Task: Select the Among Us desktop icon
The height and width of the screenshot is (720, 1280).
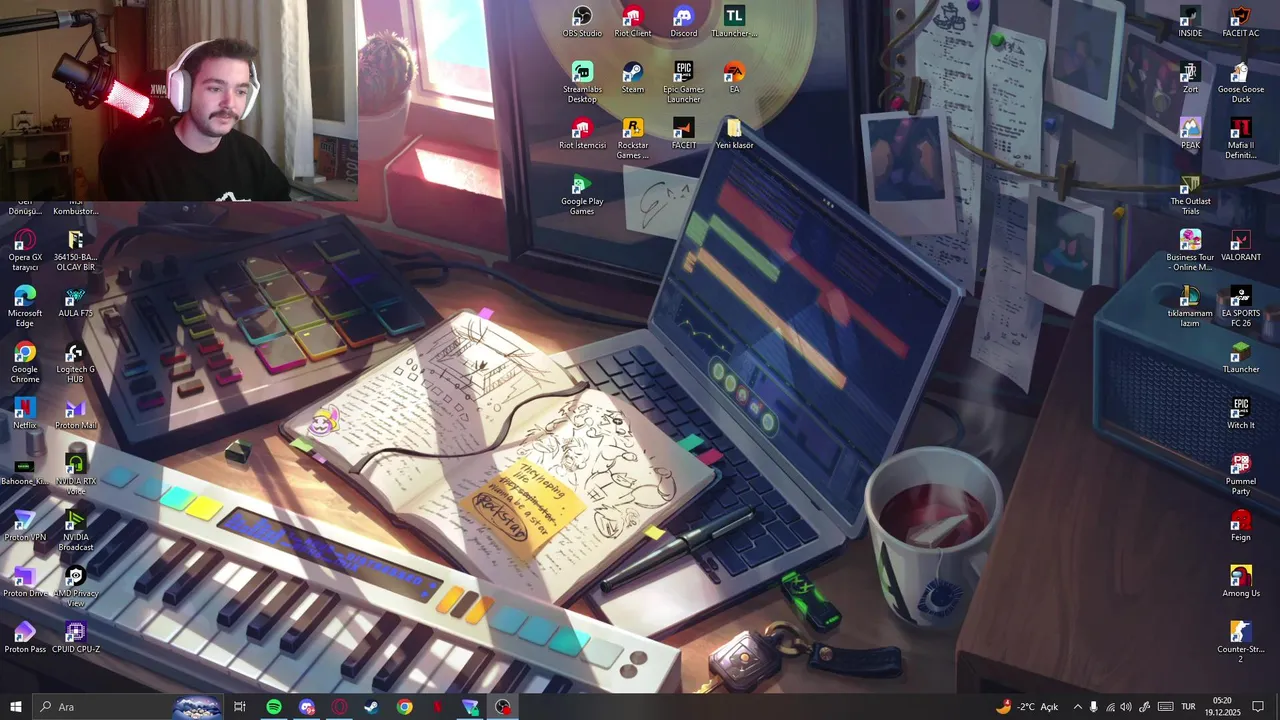Action: point(1241,582)
